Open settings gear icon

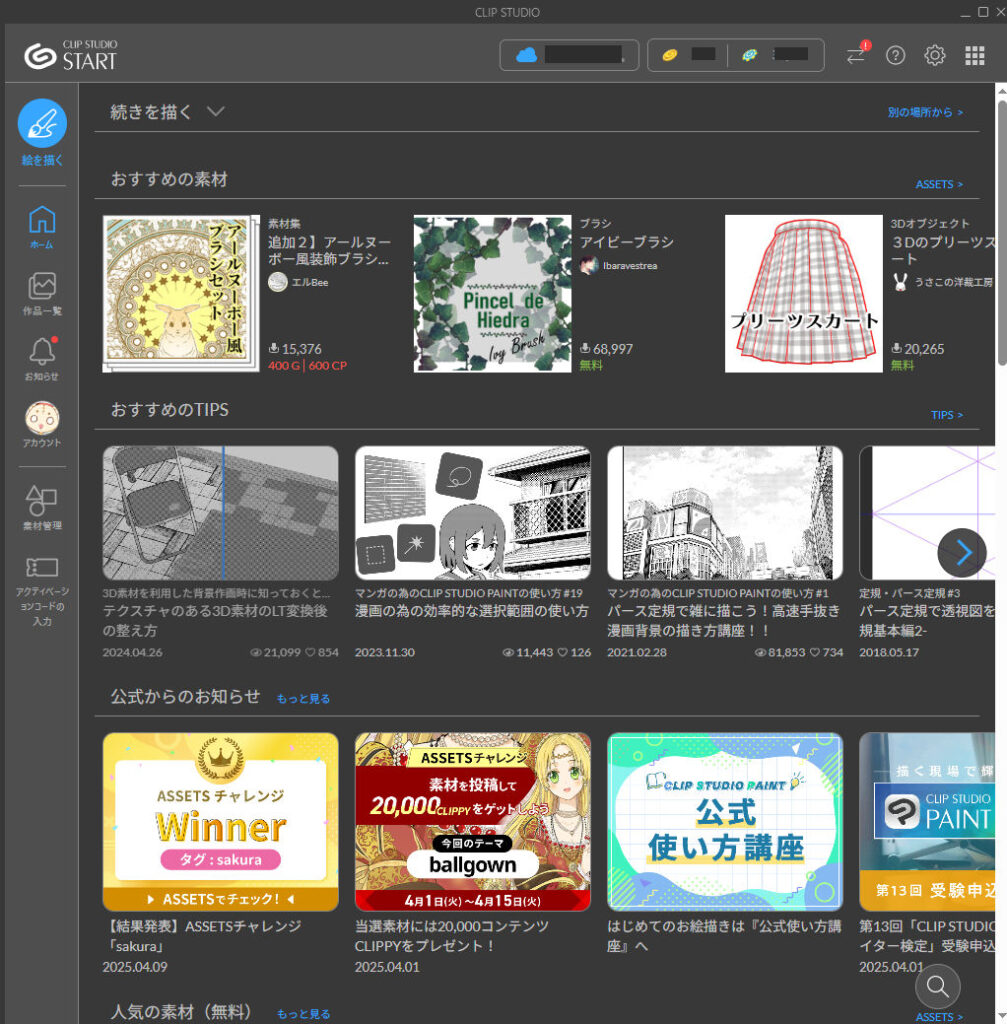tap(935, 56)
